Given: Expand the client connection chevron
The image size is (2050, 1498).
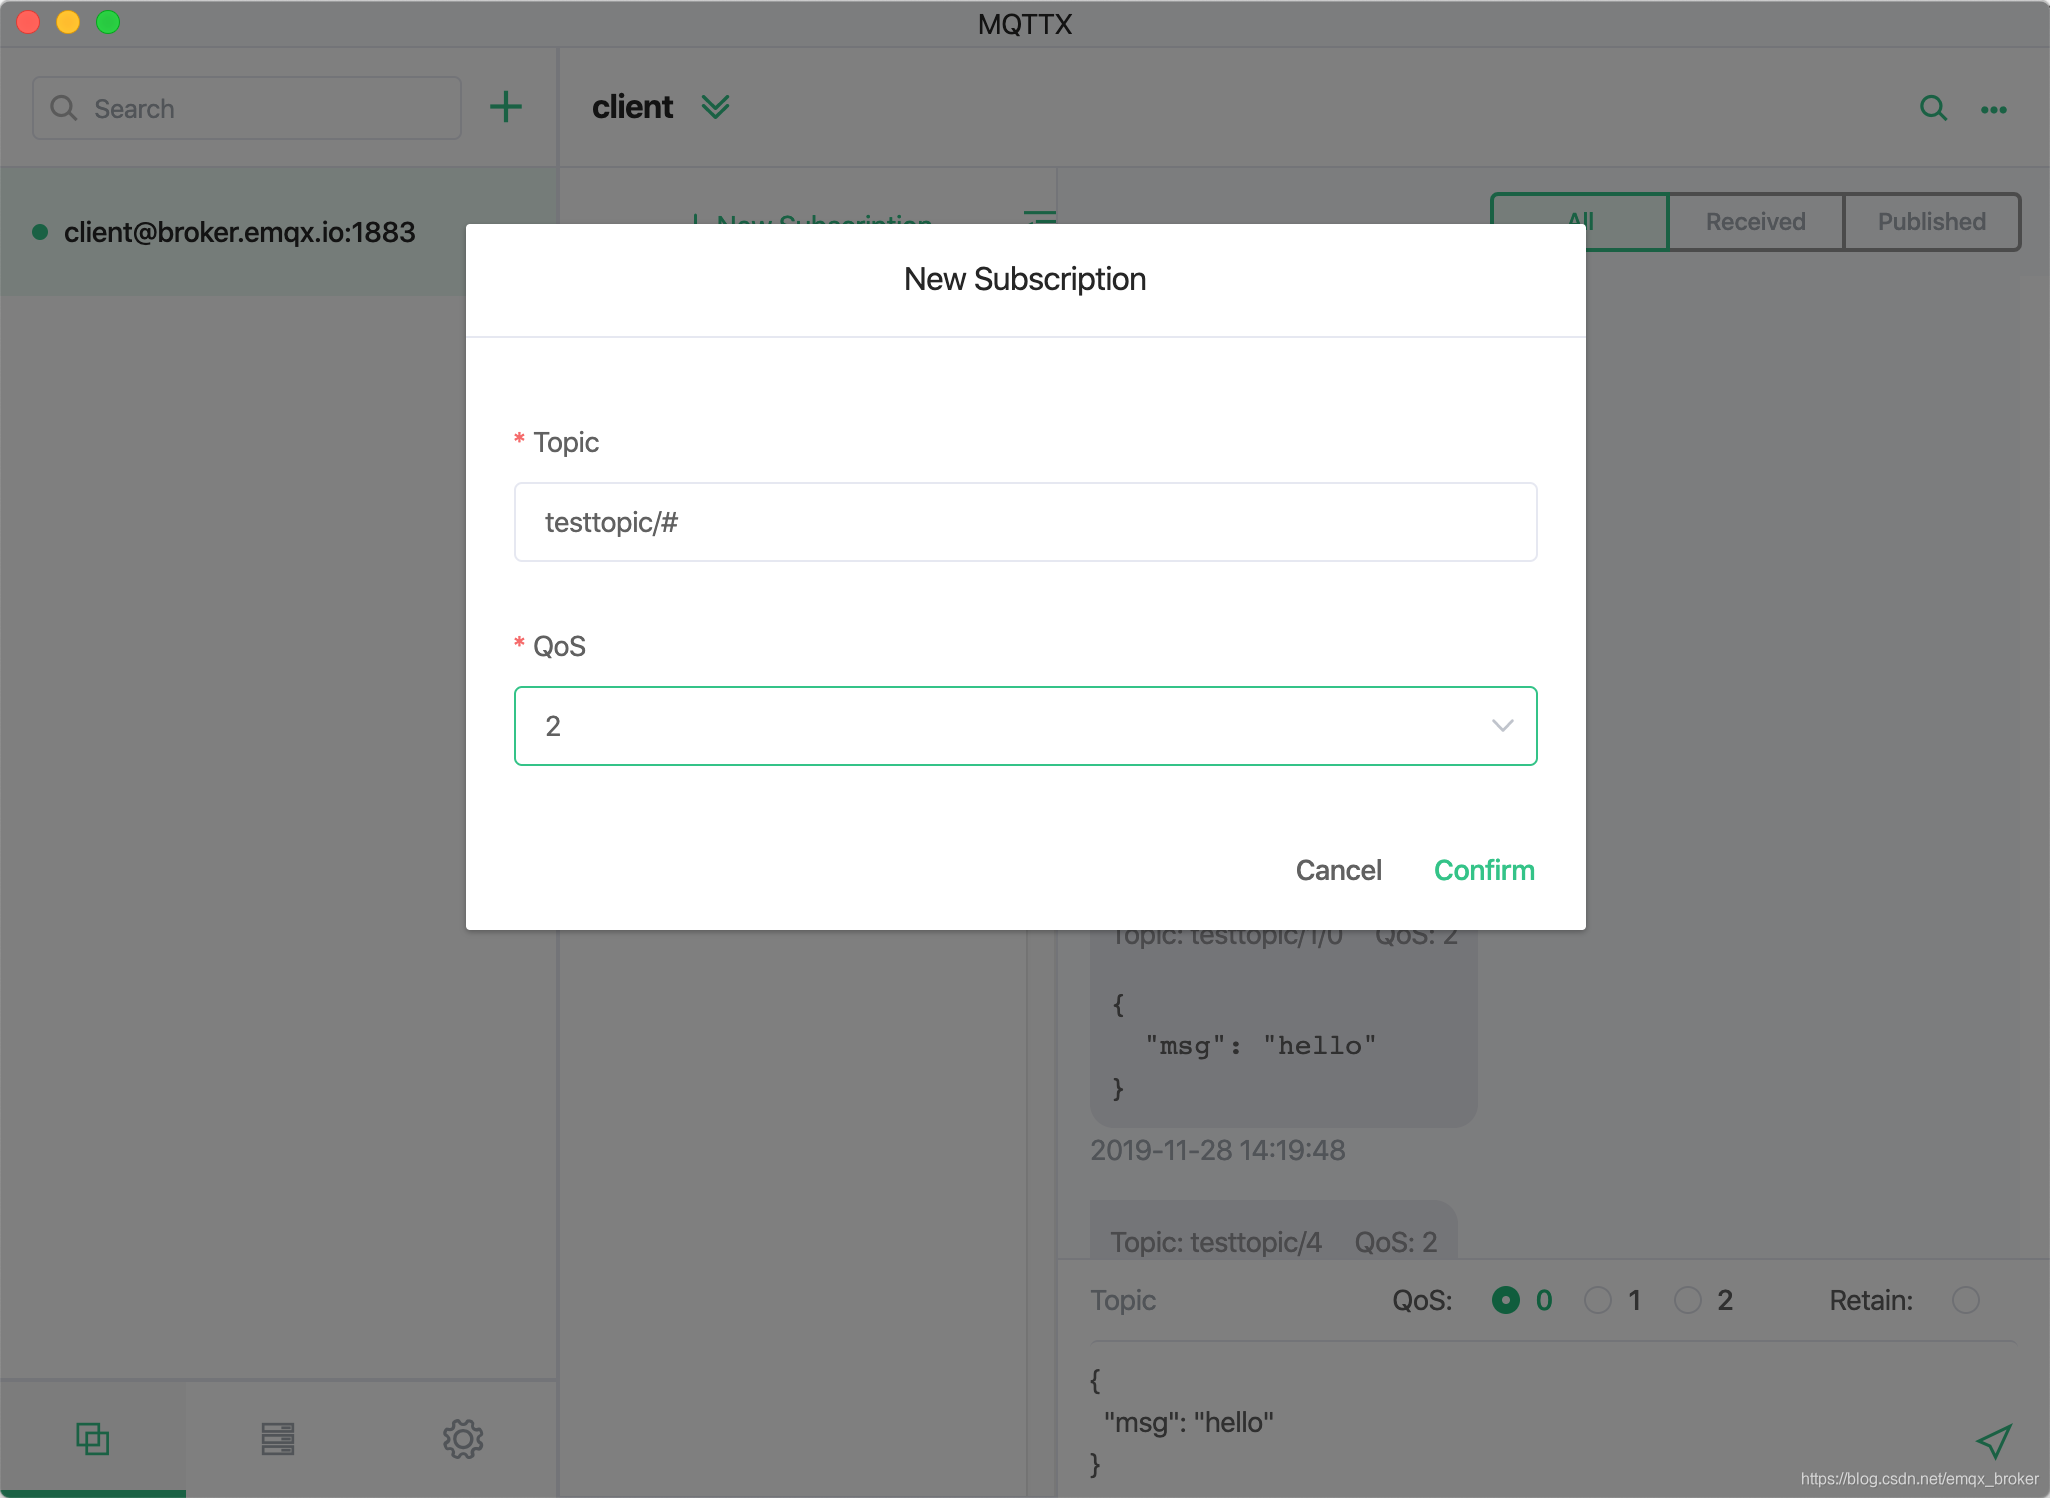Looking at the screenshot, I should [715, 108].
